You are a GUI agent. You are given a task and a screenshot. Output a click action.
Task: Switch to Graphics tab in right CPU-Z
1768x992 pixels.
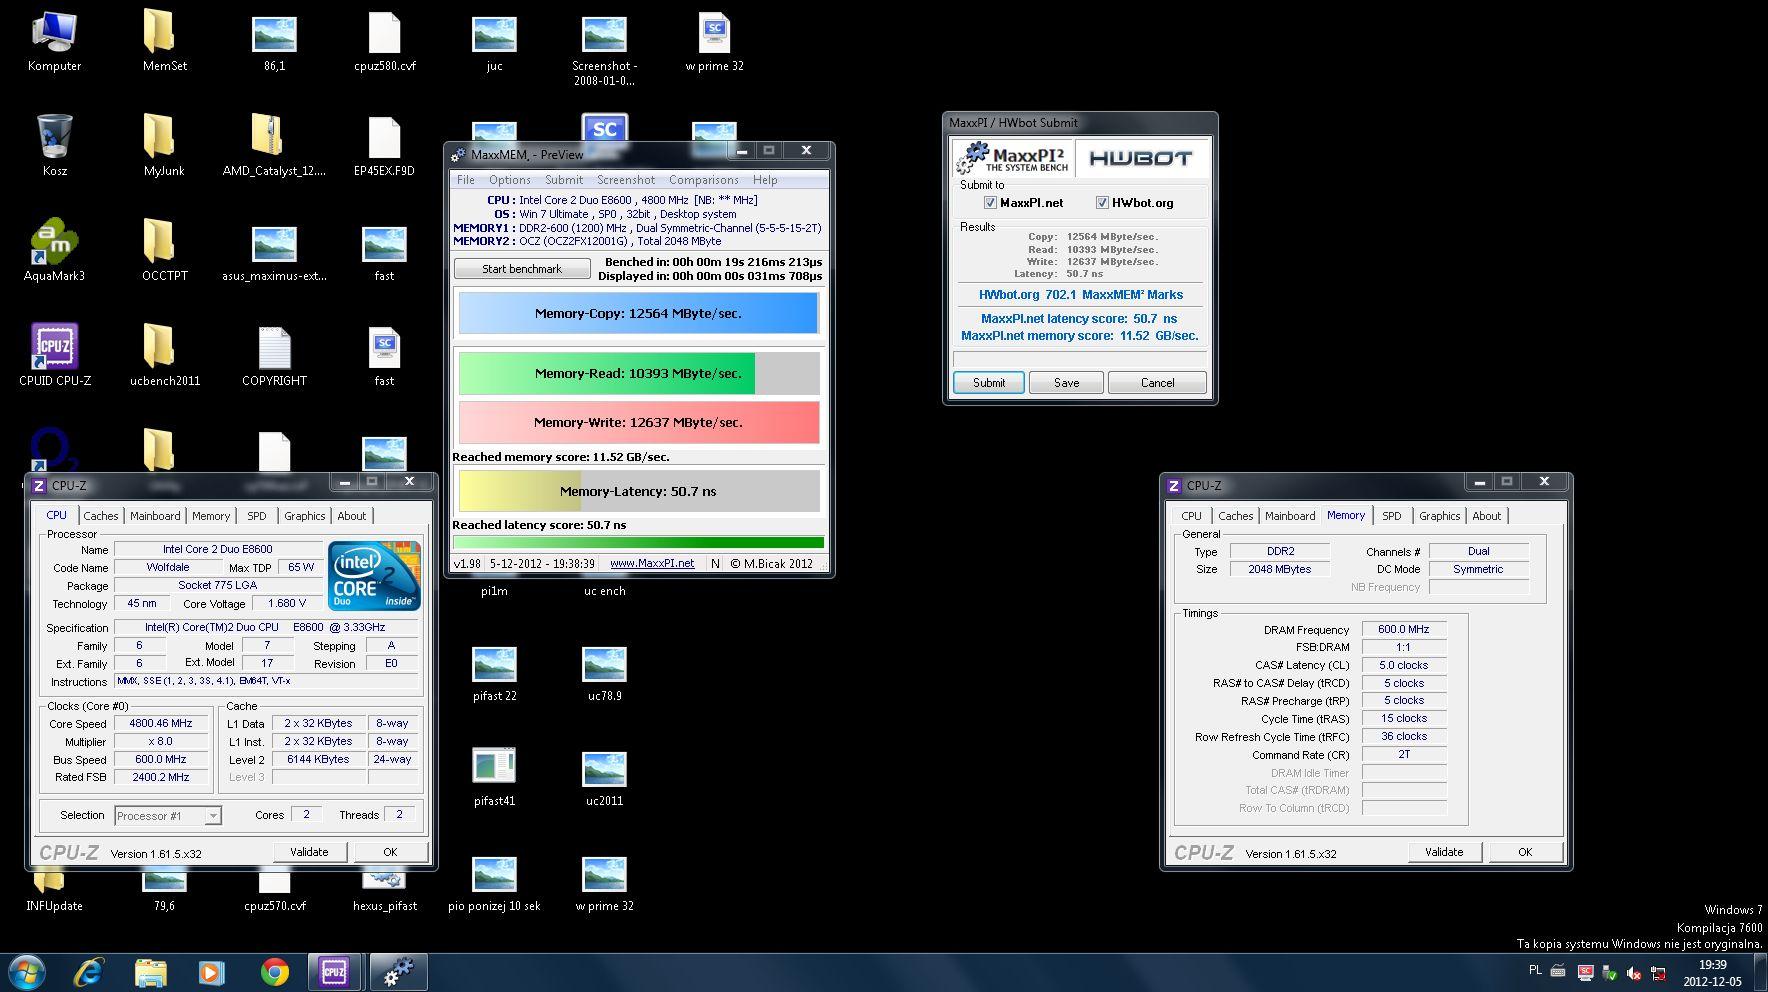[1440, 516]
